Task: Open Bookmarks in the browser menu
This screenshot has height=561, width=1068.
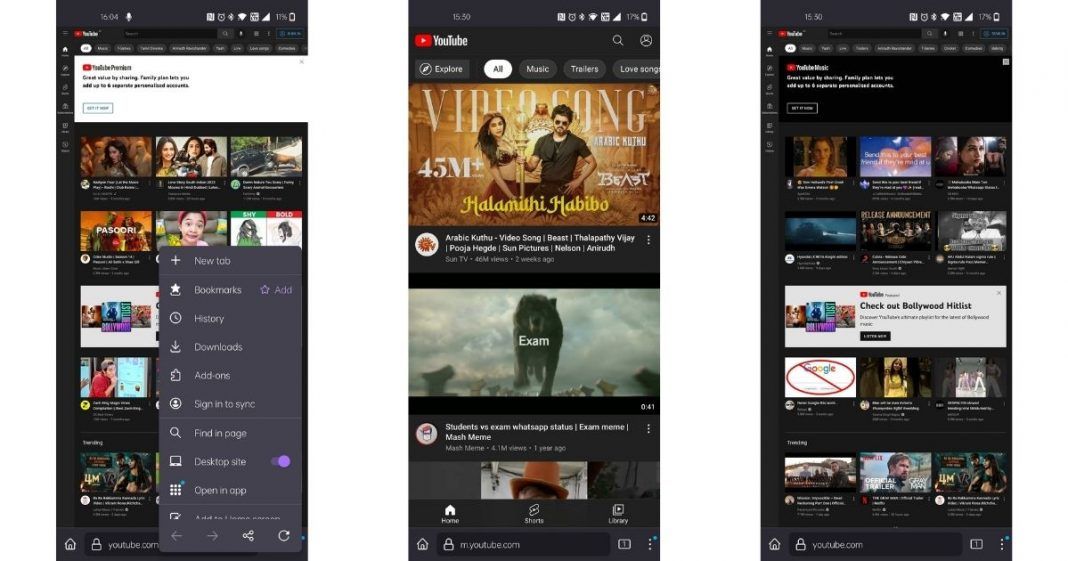Action: [217, 290]
